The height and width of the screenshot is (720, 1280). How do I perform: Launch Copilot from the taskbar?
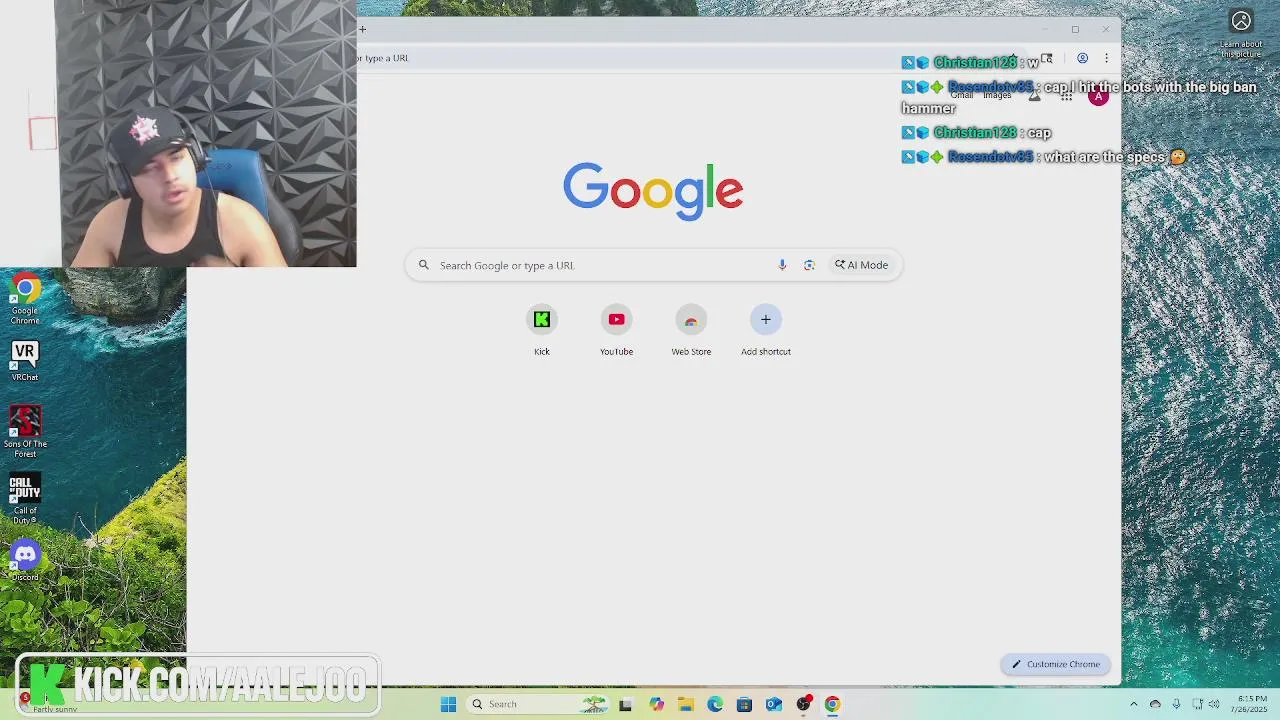point(656,704)
